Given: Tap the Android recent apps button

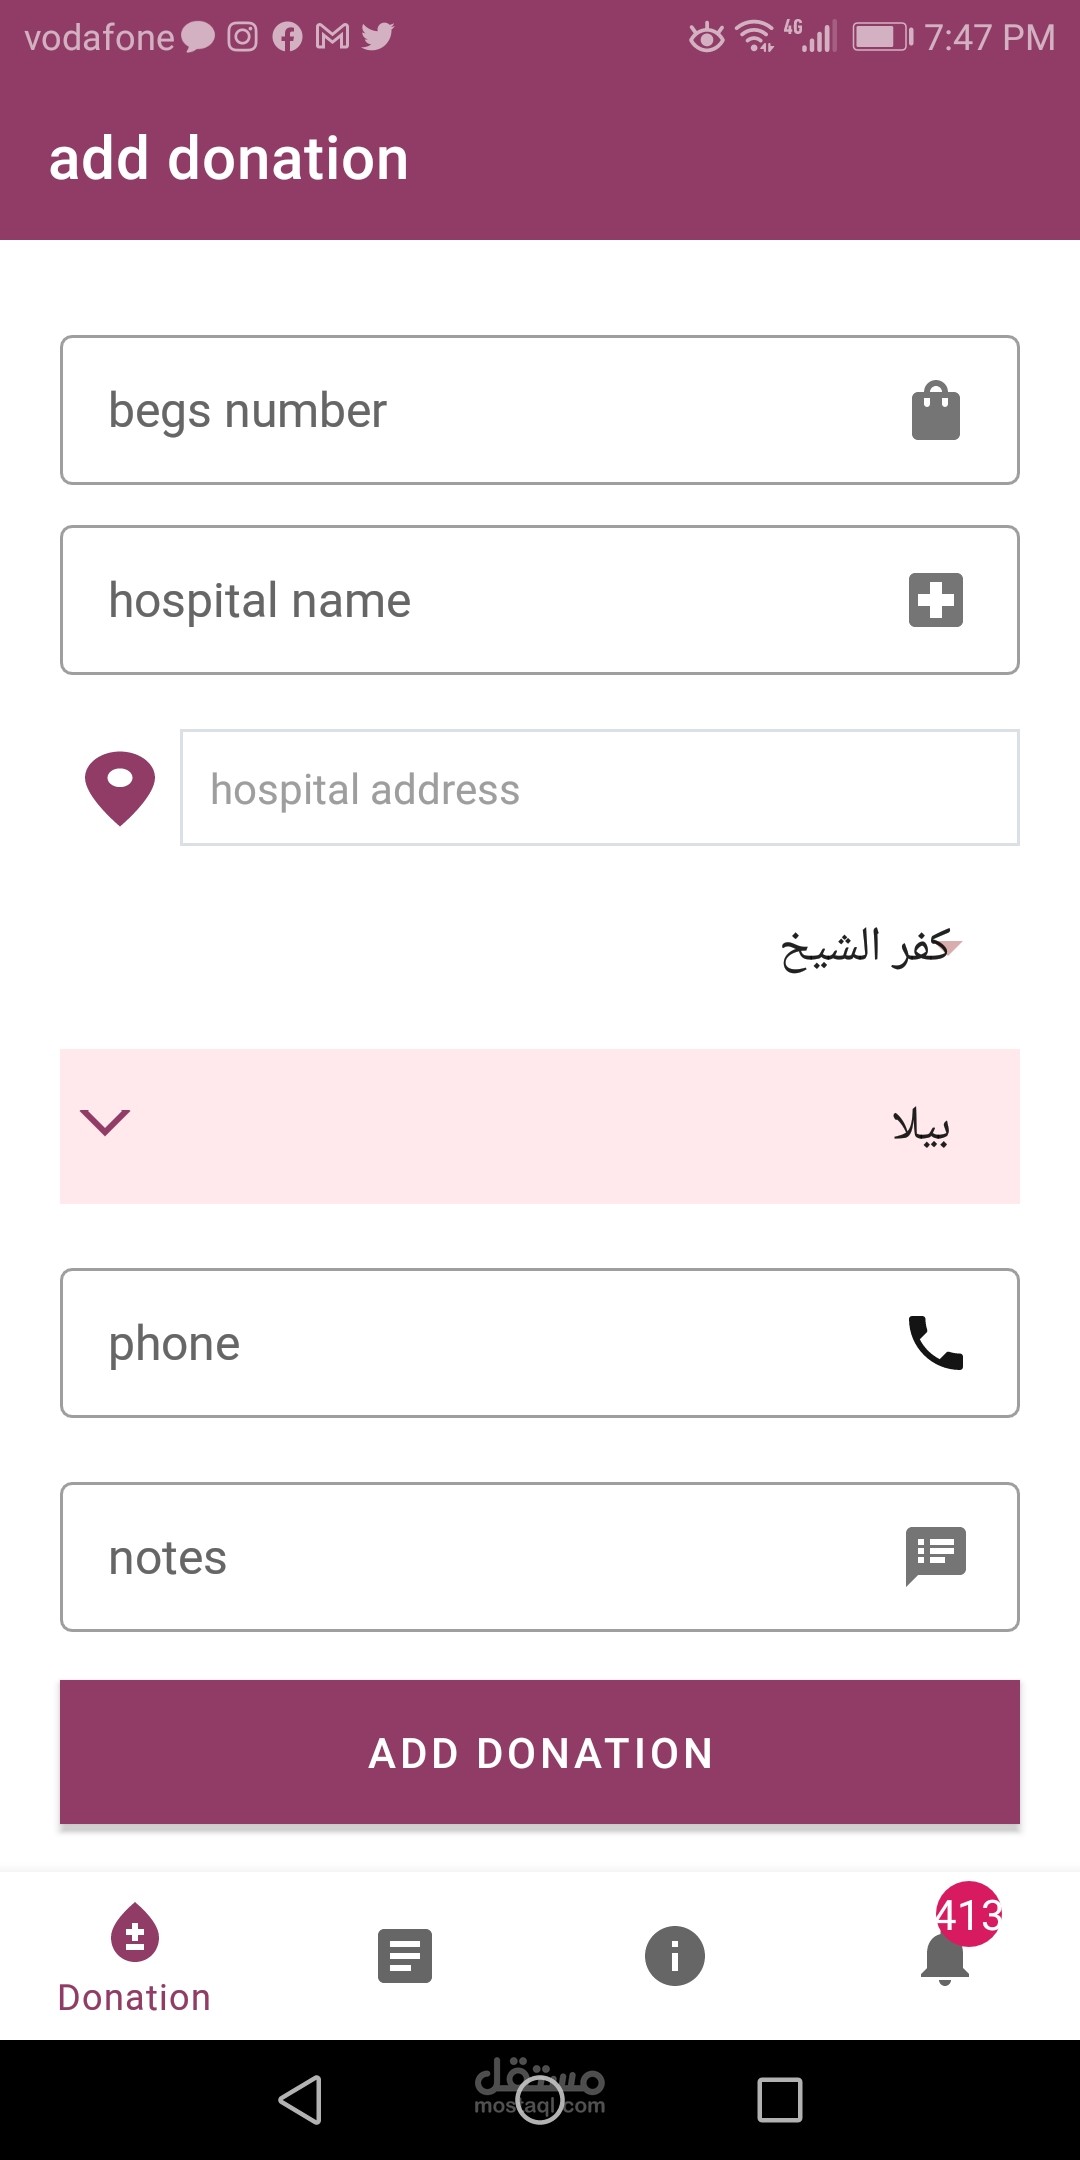Looking at the screenshot, I should click(780, 2099).
